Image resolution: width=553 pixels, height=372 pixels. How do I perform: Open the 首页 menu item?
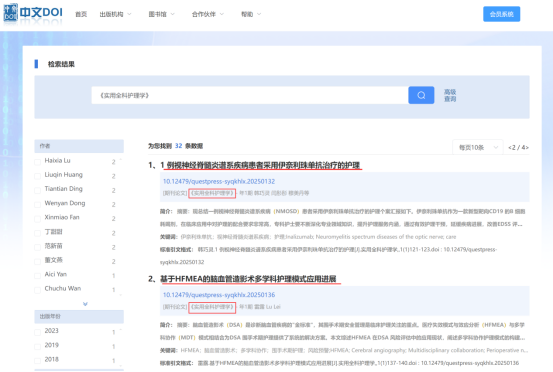[x=81, y=14]
